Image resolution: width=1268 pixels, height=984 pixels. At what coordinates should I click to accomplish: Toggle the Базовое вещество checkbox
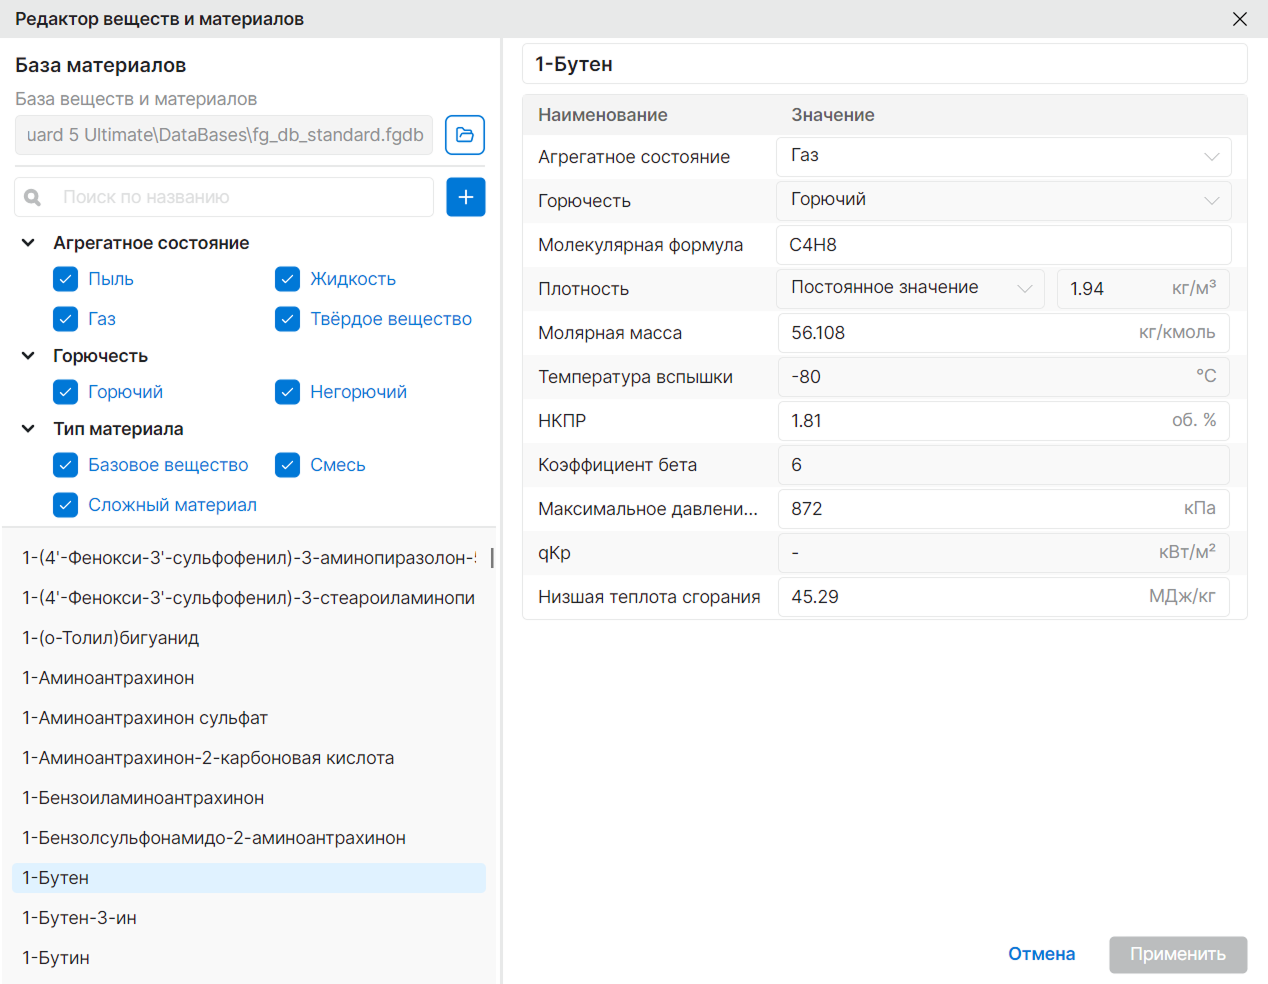(66, 465)
